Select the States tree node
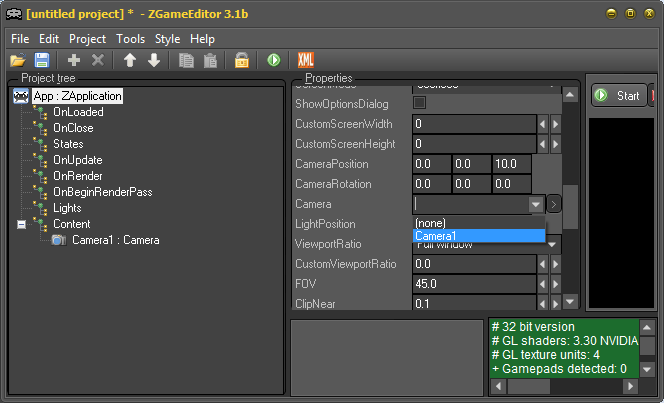Viewport: 664px width, 403px height. [68, 144]
